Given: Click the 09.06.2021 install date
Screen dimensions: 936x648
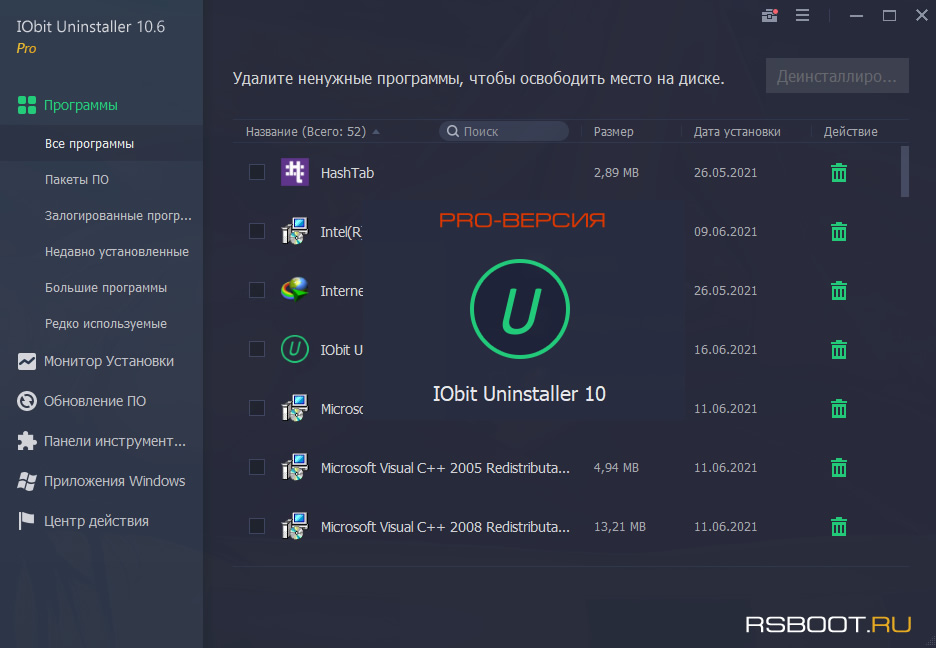Looking at the screenshot, I should (725, 232).
